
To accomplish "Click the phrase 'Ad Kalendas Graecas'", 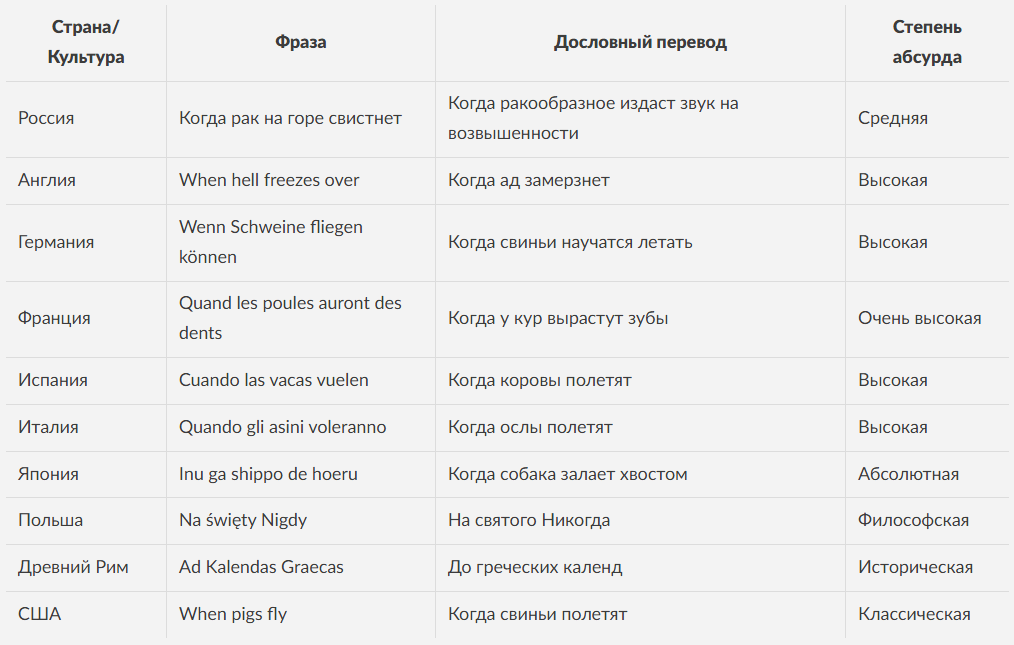I will (261, 567).
